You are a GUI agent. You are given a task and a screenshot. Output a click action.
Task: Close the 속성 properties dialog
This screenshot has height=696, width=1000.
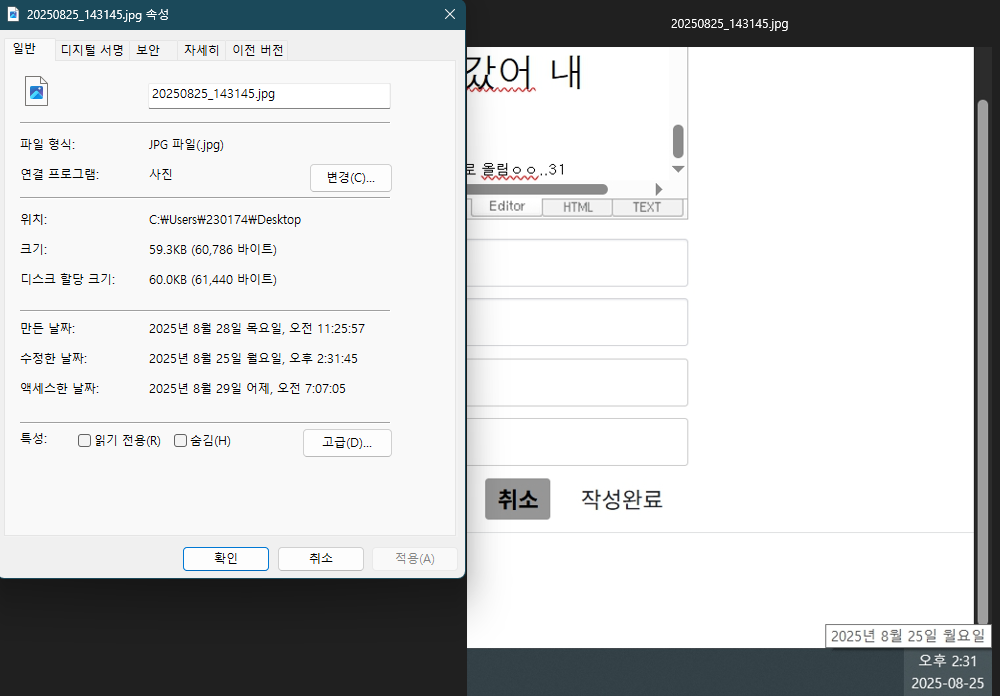450,14
